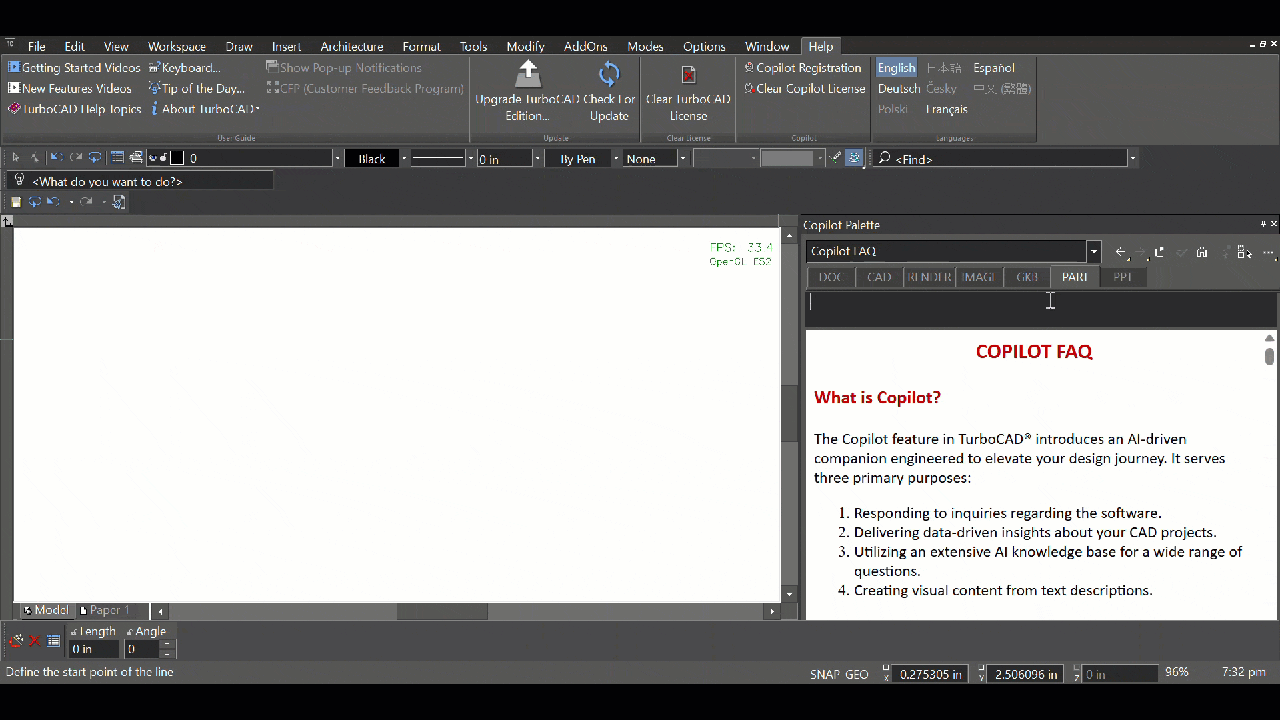Click the Length value field
The height and width of the screenshot is (720, 1280).
point(93,649)
